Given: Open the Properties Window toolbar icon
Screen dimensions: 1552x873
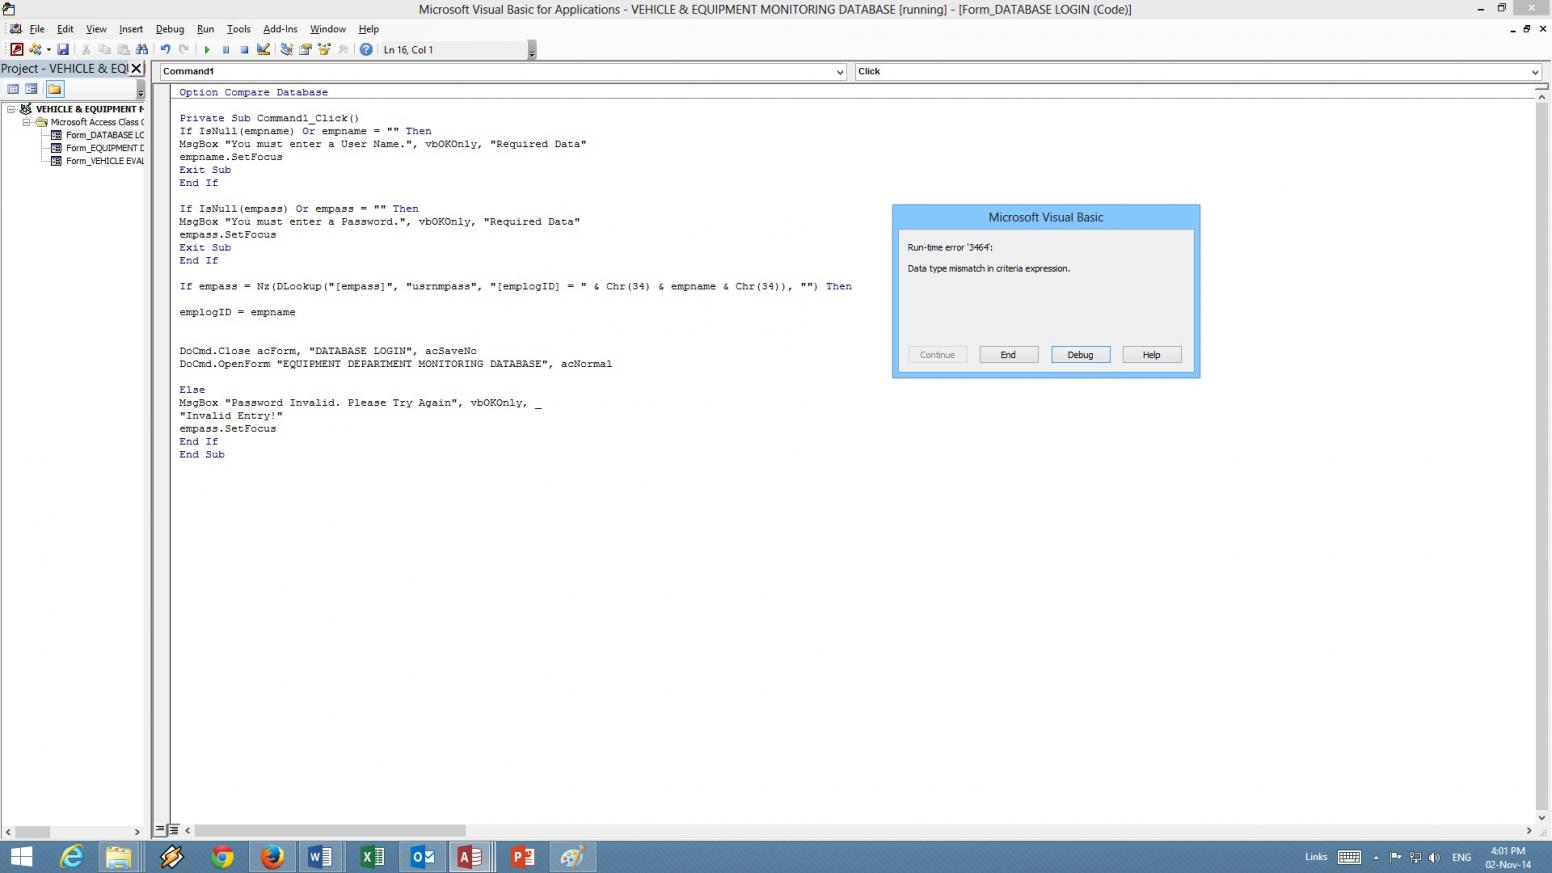Looking at the screenshot, I should point(305,49).
